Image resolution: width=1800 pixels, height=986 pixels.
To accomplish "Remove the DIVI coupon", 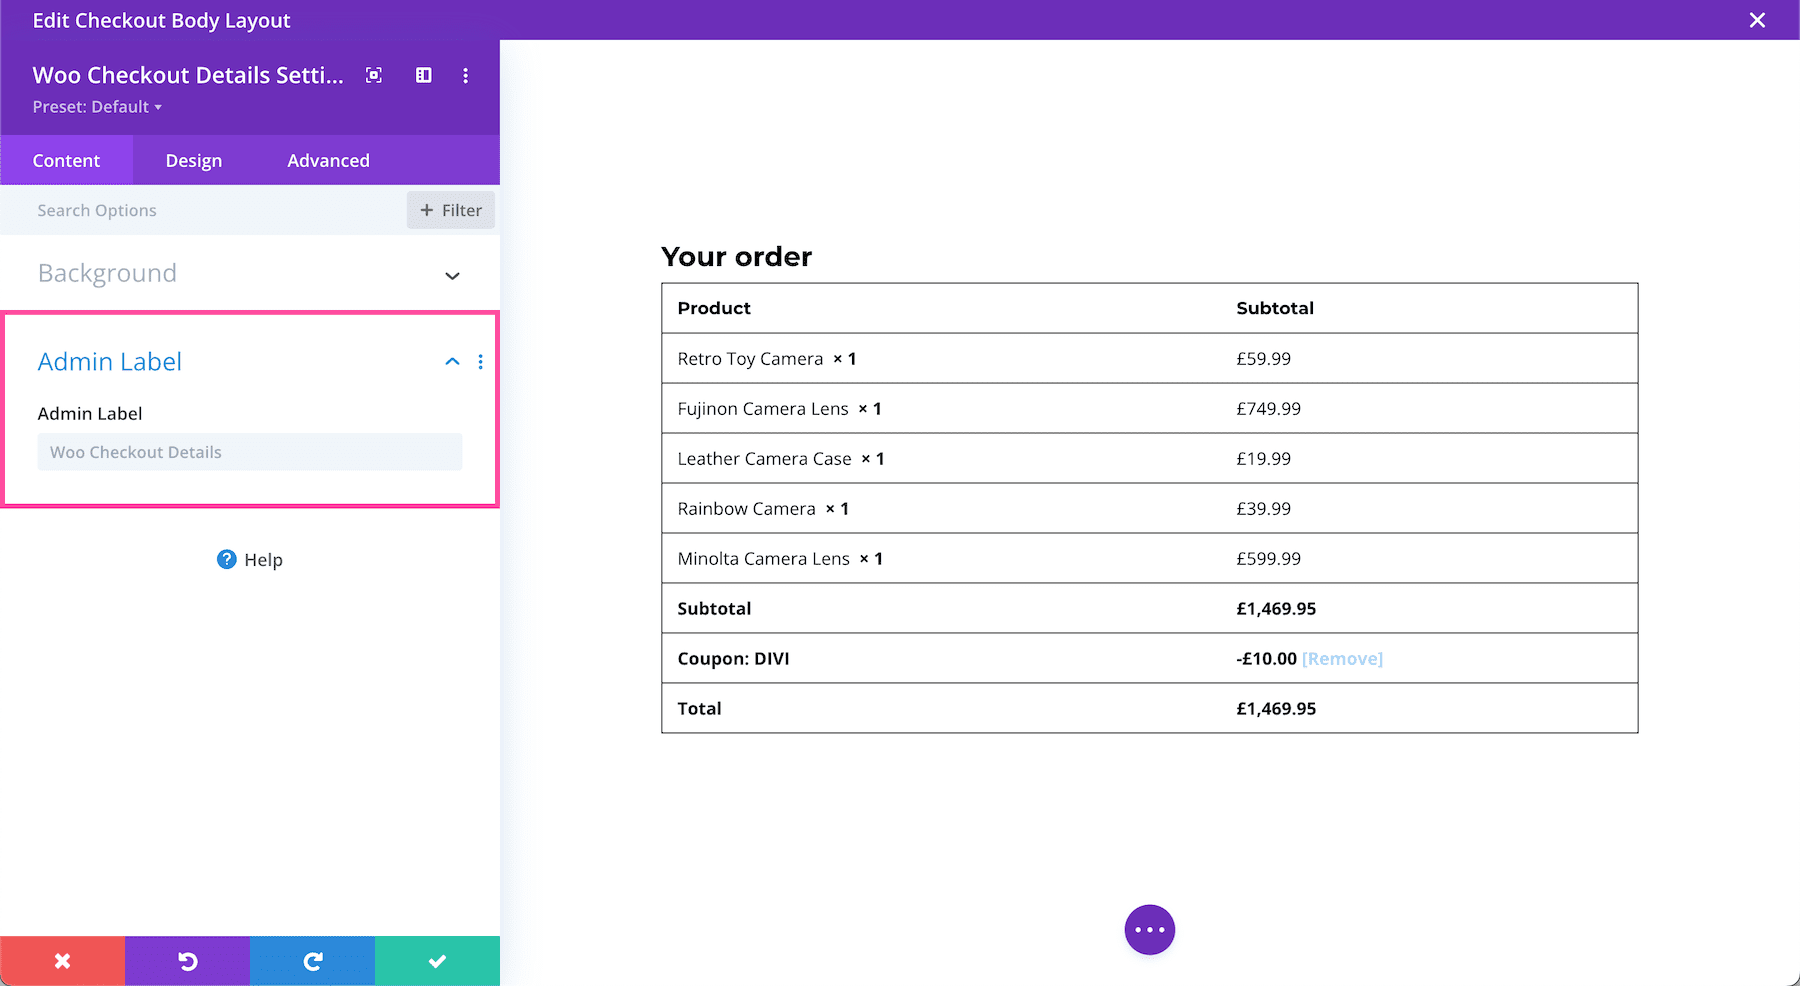I will click(x=1342, y=658).
